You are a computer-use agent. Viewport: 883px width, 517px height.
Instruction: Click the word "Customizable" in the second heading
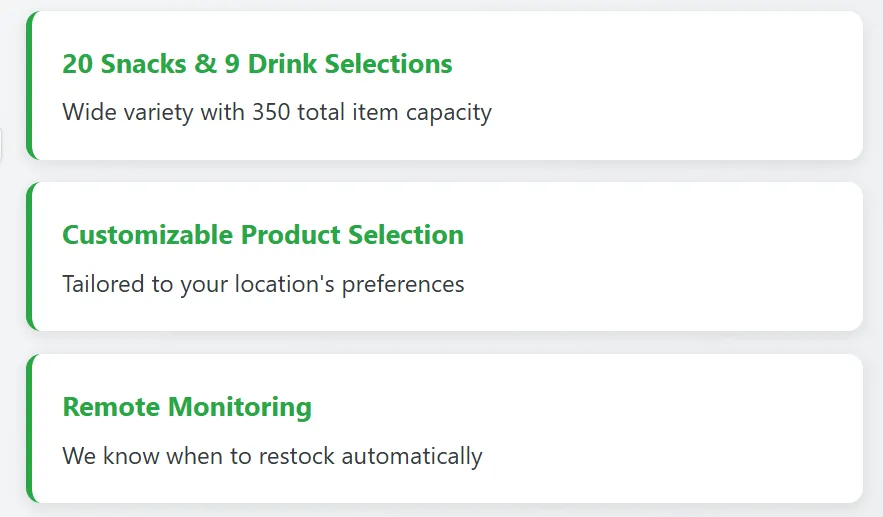148,235
